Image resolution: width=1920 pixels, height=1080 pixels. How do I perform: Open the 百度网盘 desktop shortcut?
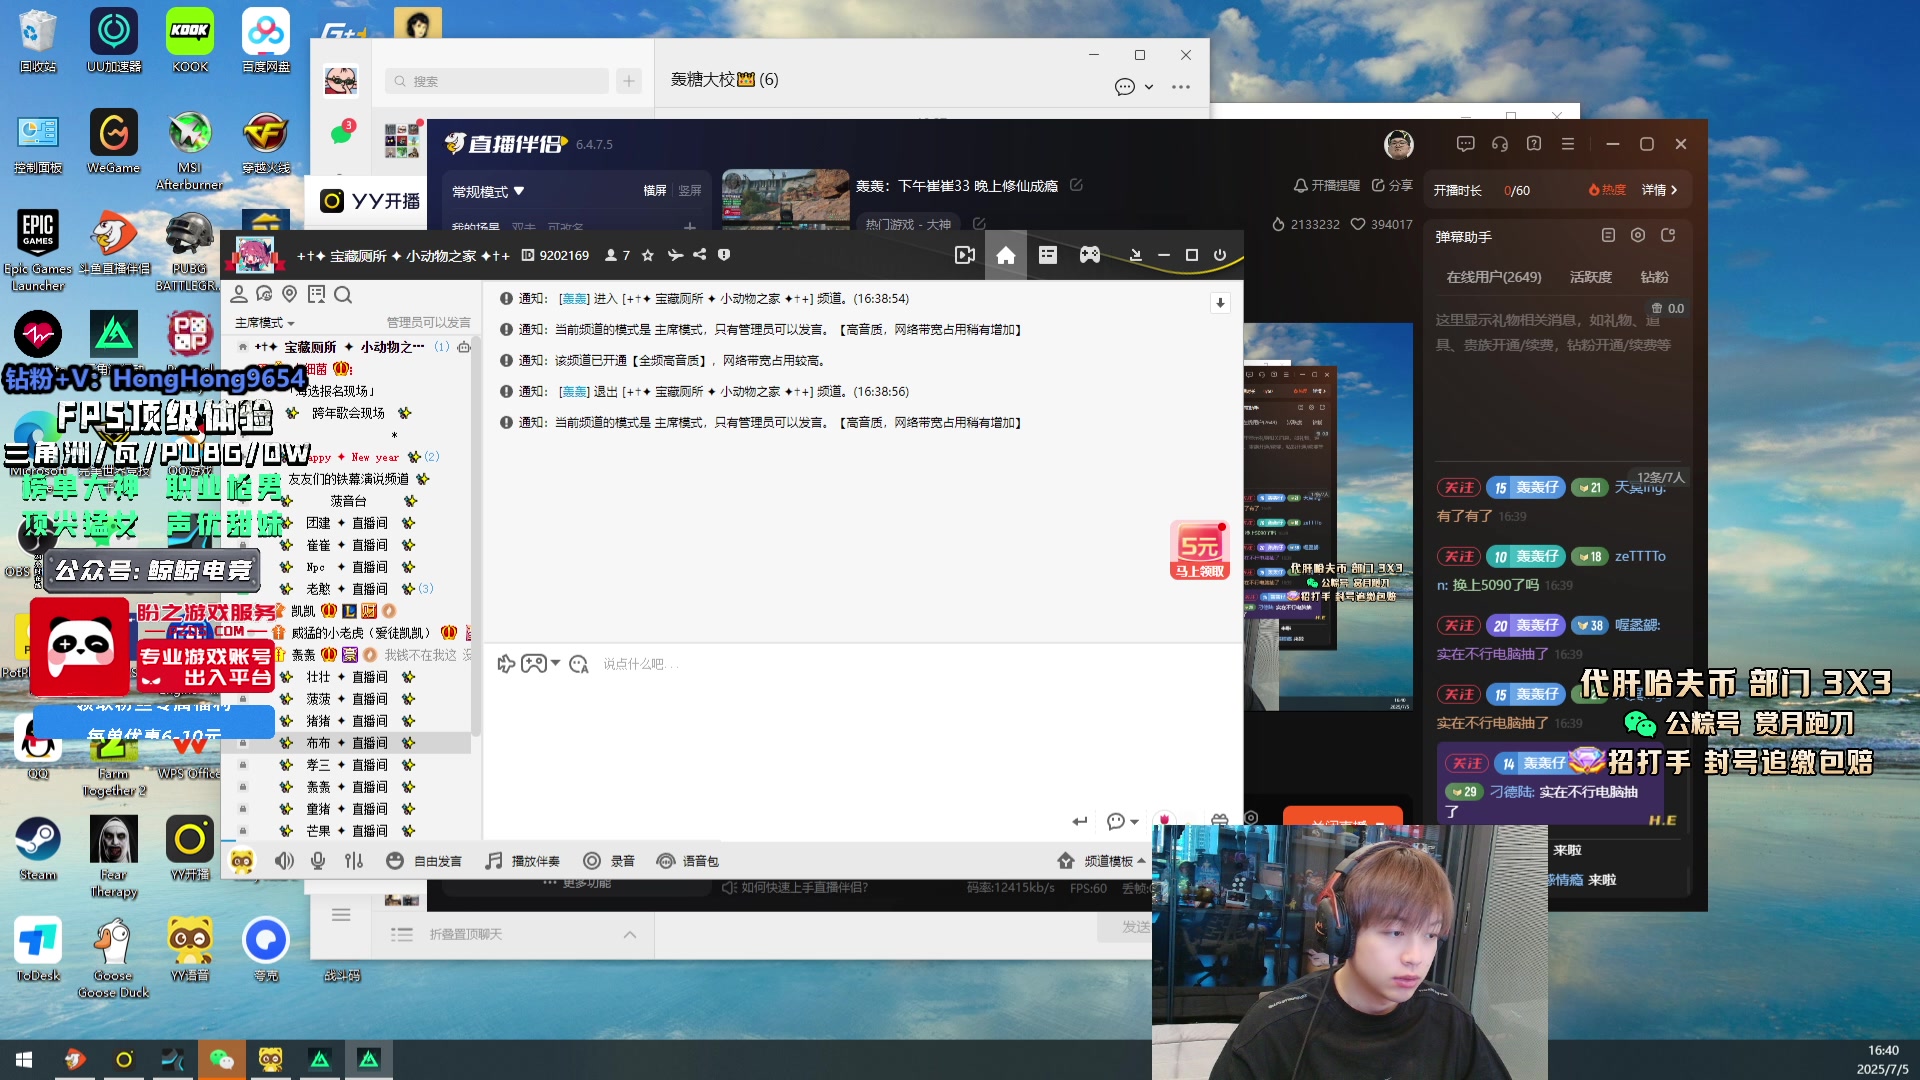coord(266,40)
